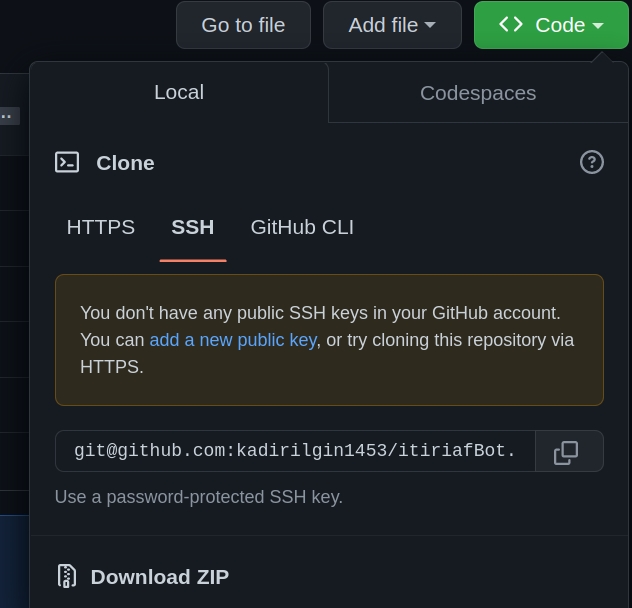The height and width of the screenshot is (608, 632).
Task: Select the Local tab
Action: tap(179, 92)
